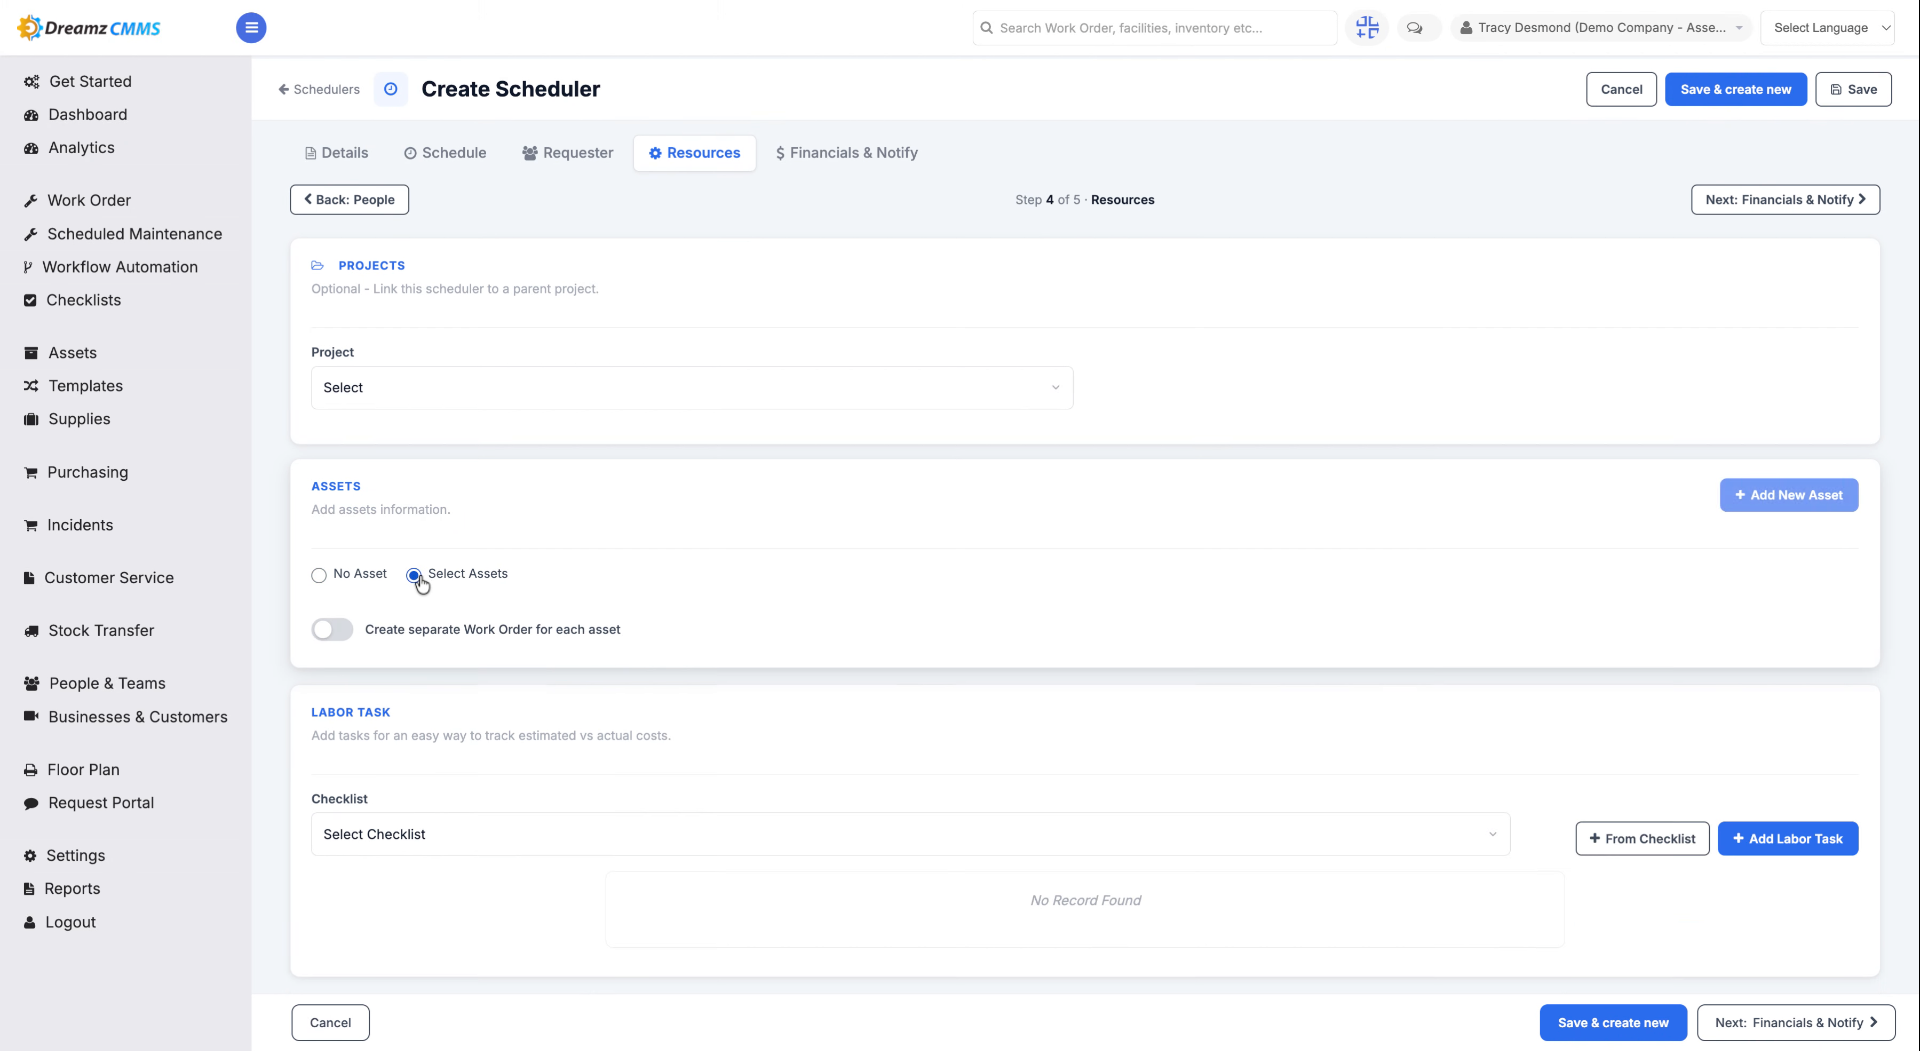The height and width of the screenshot is (1051, 1920).
Task: Collapse sidebar with hamburger menu icon
Action: pyautogui.click(x=251, y=28)
